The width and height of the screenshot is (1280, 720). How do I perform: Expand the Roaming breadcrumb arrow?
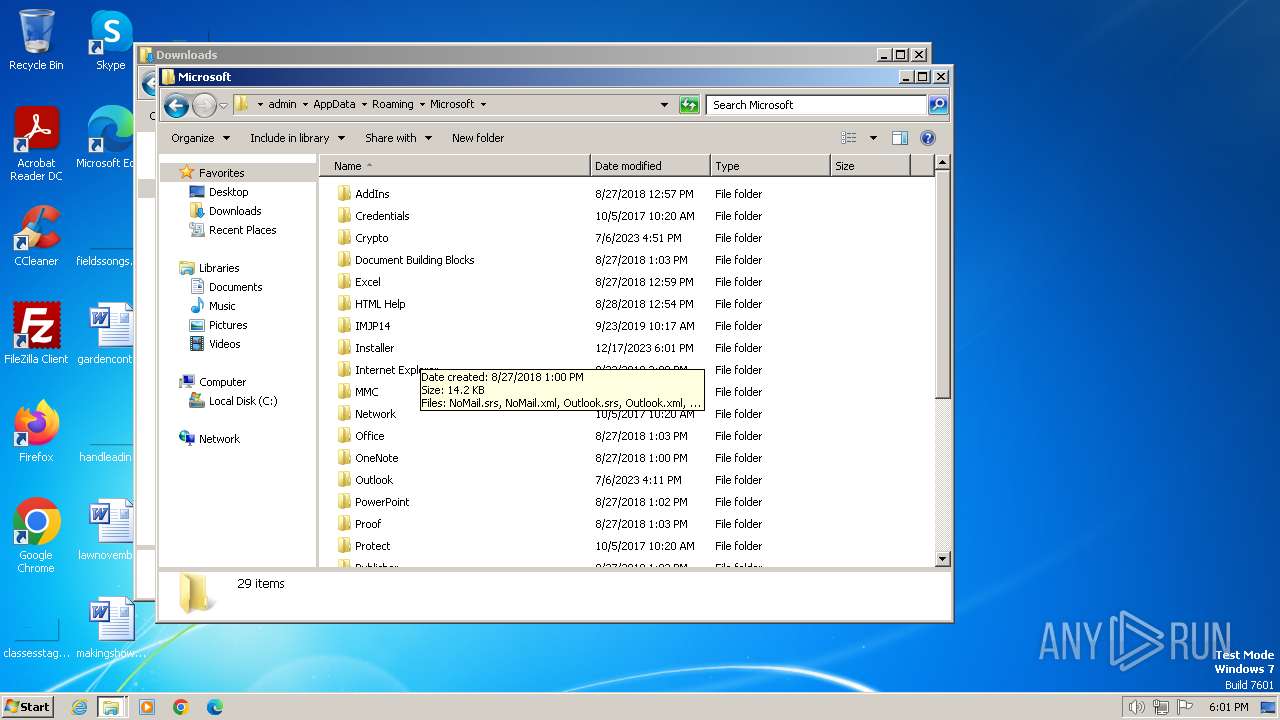coord(422,104)
